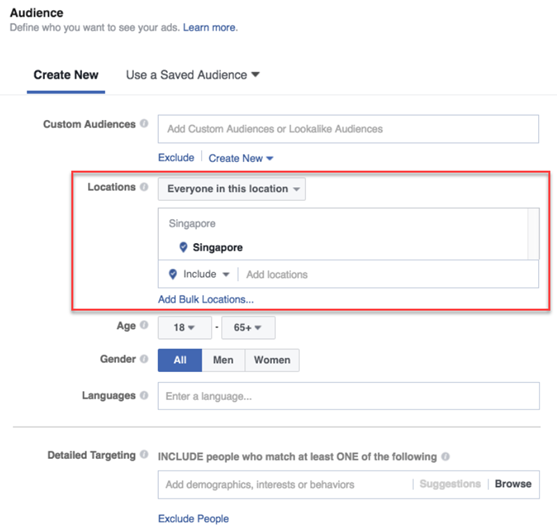Image resolution: width=557 pixels, height=526 pixels.
Task: Switch to the Create New tab
Action: point(66,75)
